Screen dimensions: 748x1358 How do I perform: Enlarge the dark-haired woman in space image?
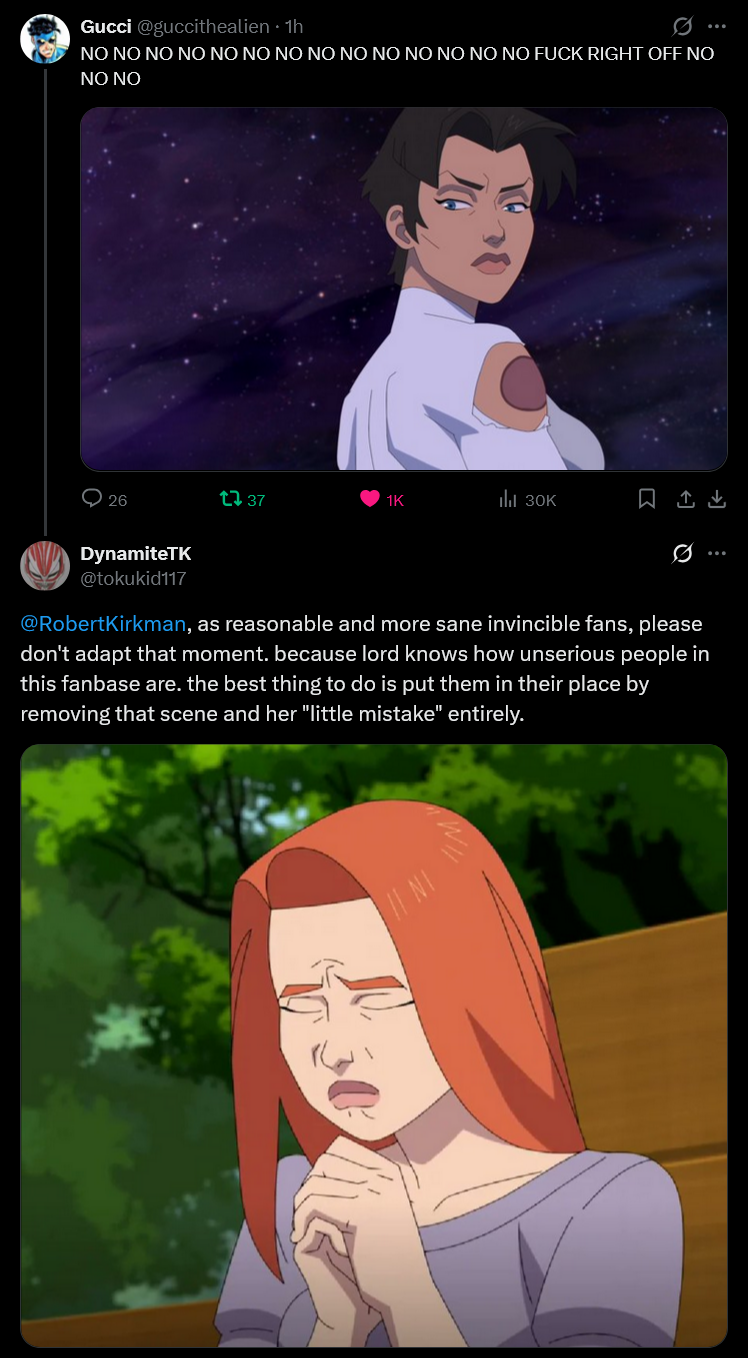click(404, 289)
